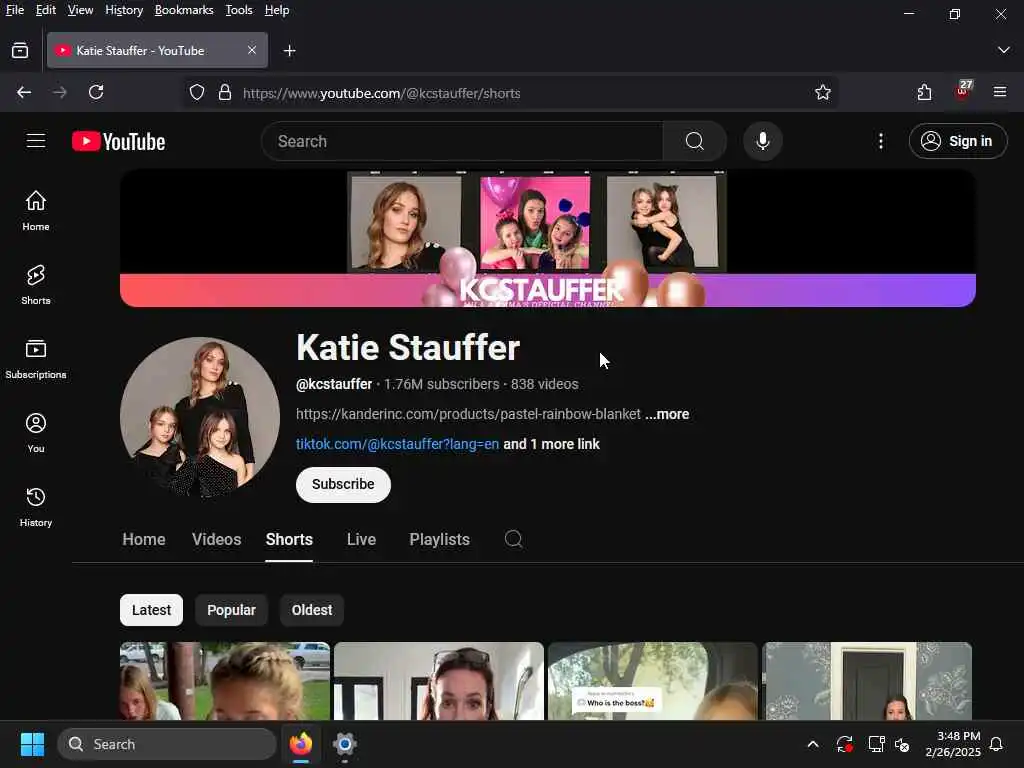Click the KCSTAUFFER channel banner
The image size is (1024, 768).
coord(548,238)
